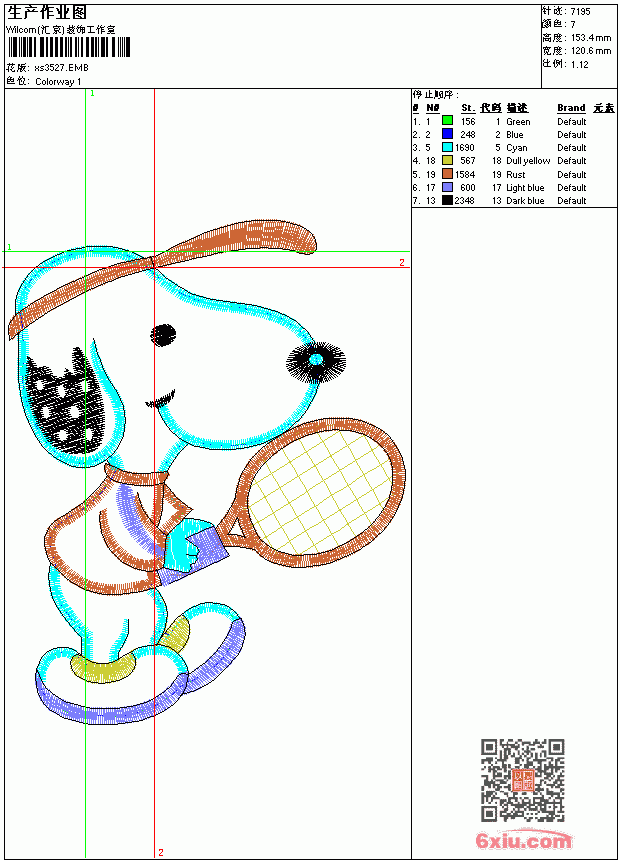This screenshot has width=620, height=860.
Task: Click the 6xiu.com watermark logo
Action: click(523, 840)
